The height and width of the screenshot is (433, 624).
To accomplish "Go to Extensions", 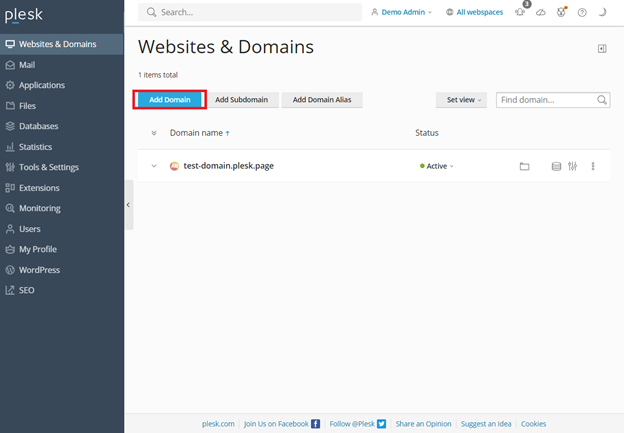I will tap(62, 188).
